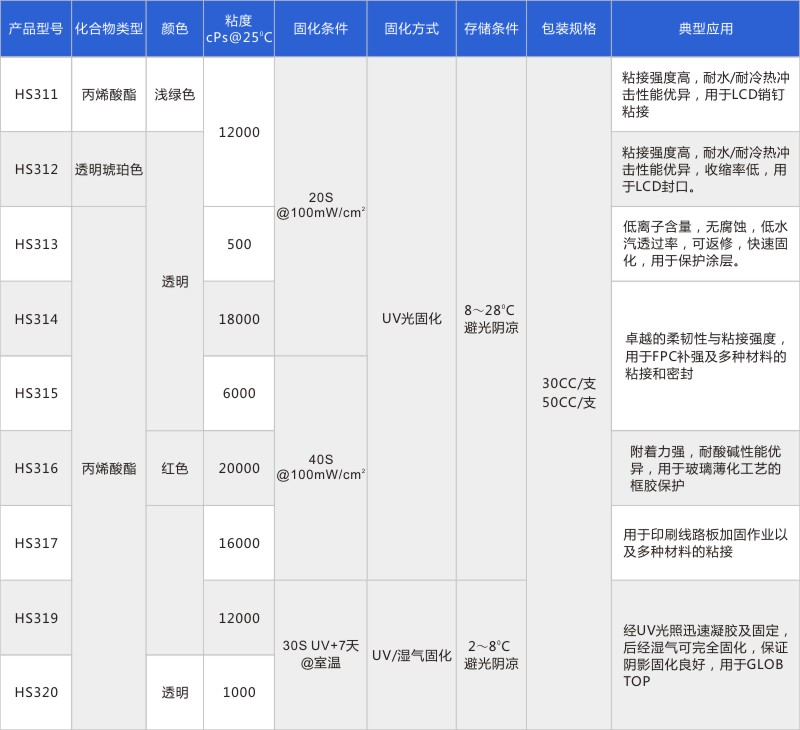The height and width of the screenshot is (730, 800).
Task: Click the 2～8°C 避光阴凉 storage cell
Action: [491, 655]
